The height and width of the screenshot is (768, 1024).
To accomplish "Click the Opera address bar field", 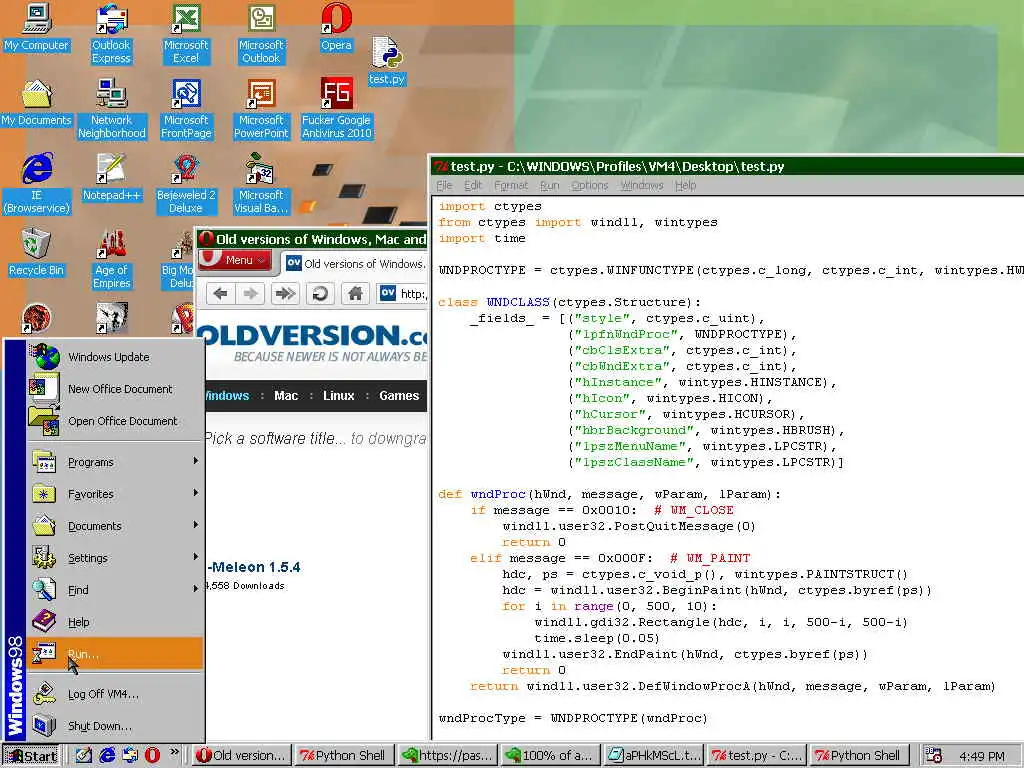I will [x=403, y=294].
